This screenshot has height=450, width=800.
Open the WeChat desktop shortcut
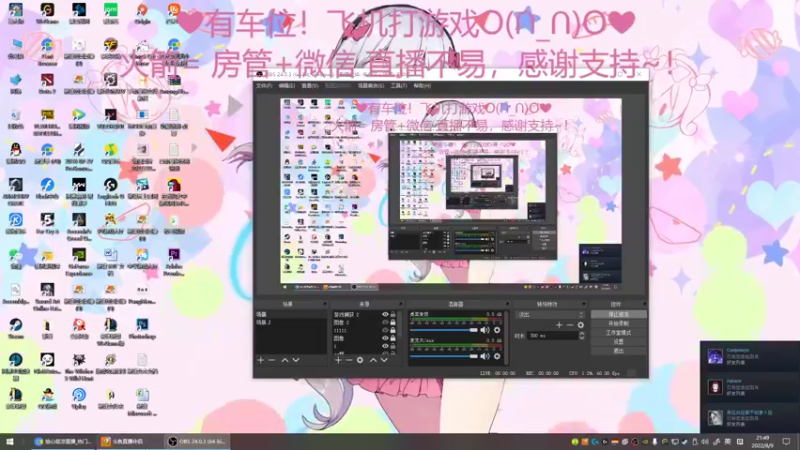click(x=15, y=259)
